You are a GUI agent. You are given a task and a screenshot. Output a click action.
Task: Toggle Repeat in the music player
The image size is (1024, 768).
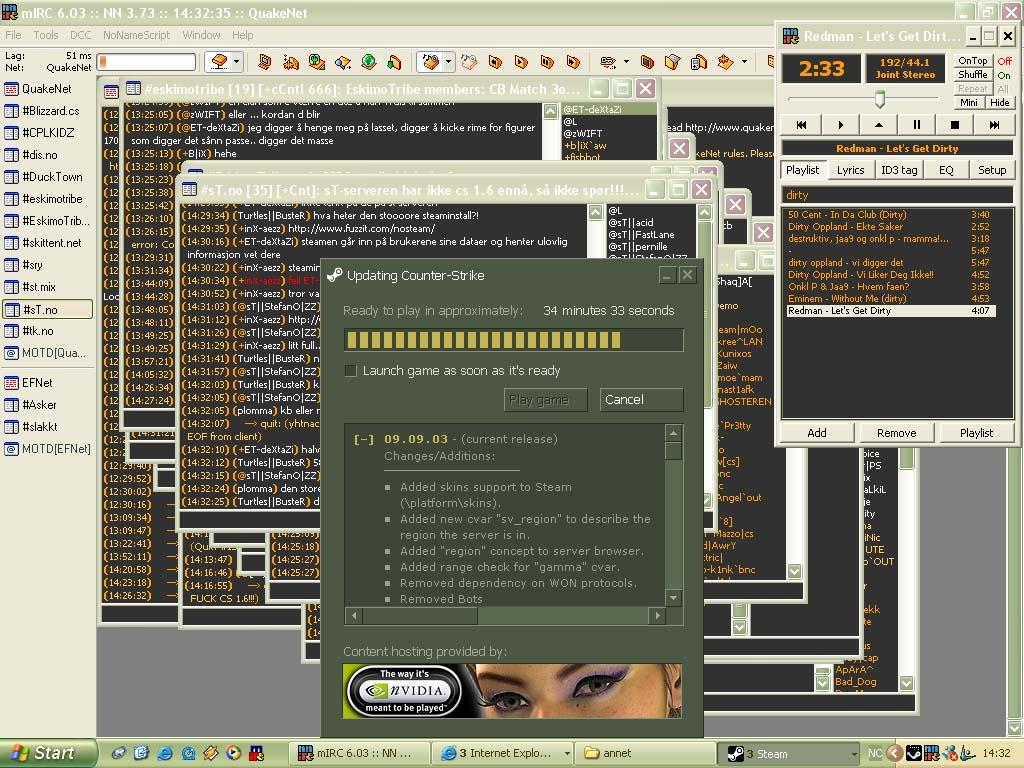click(x=972, y=89)
